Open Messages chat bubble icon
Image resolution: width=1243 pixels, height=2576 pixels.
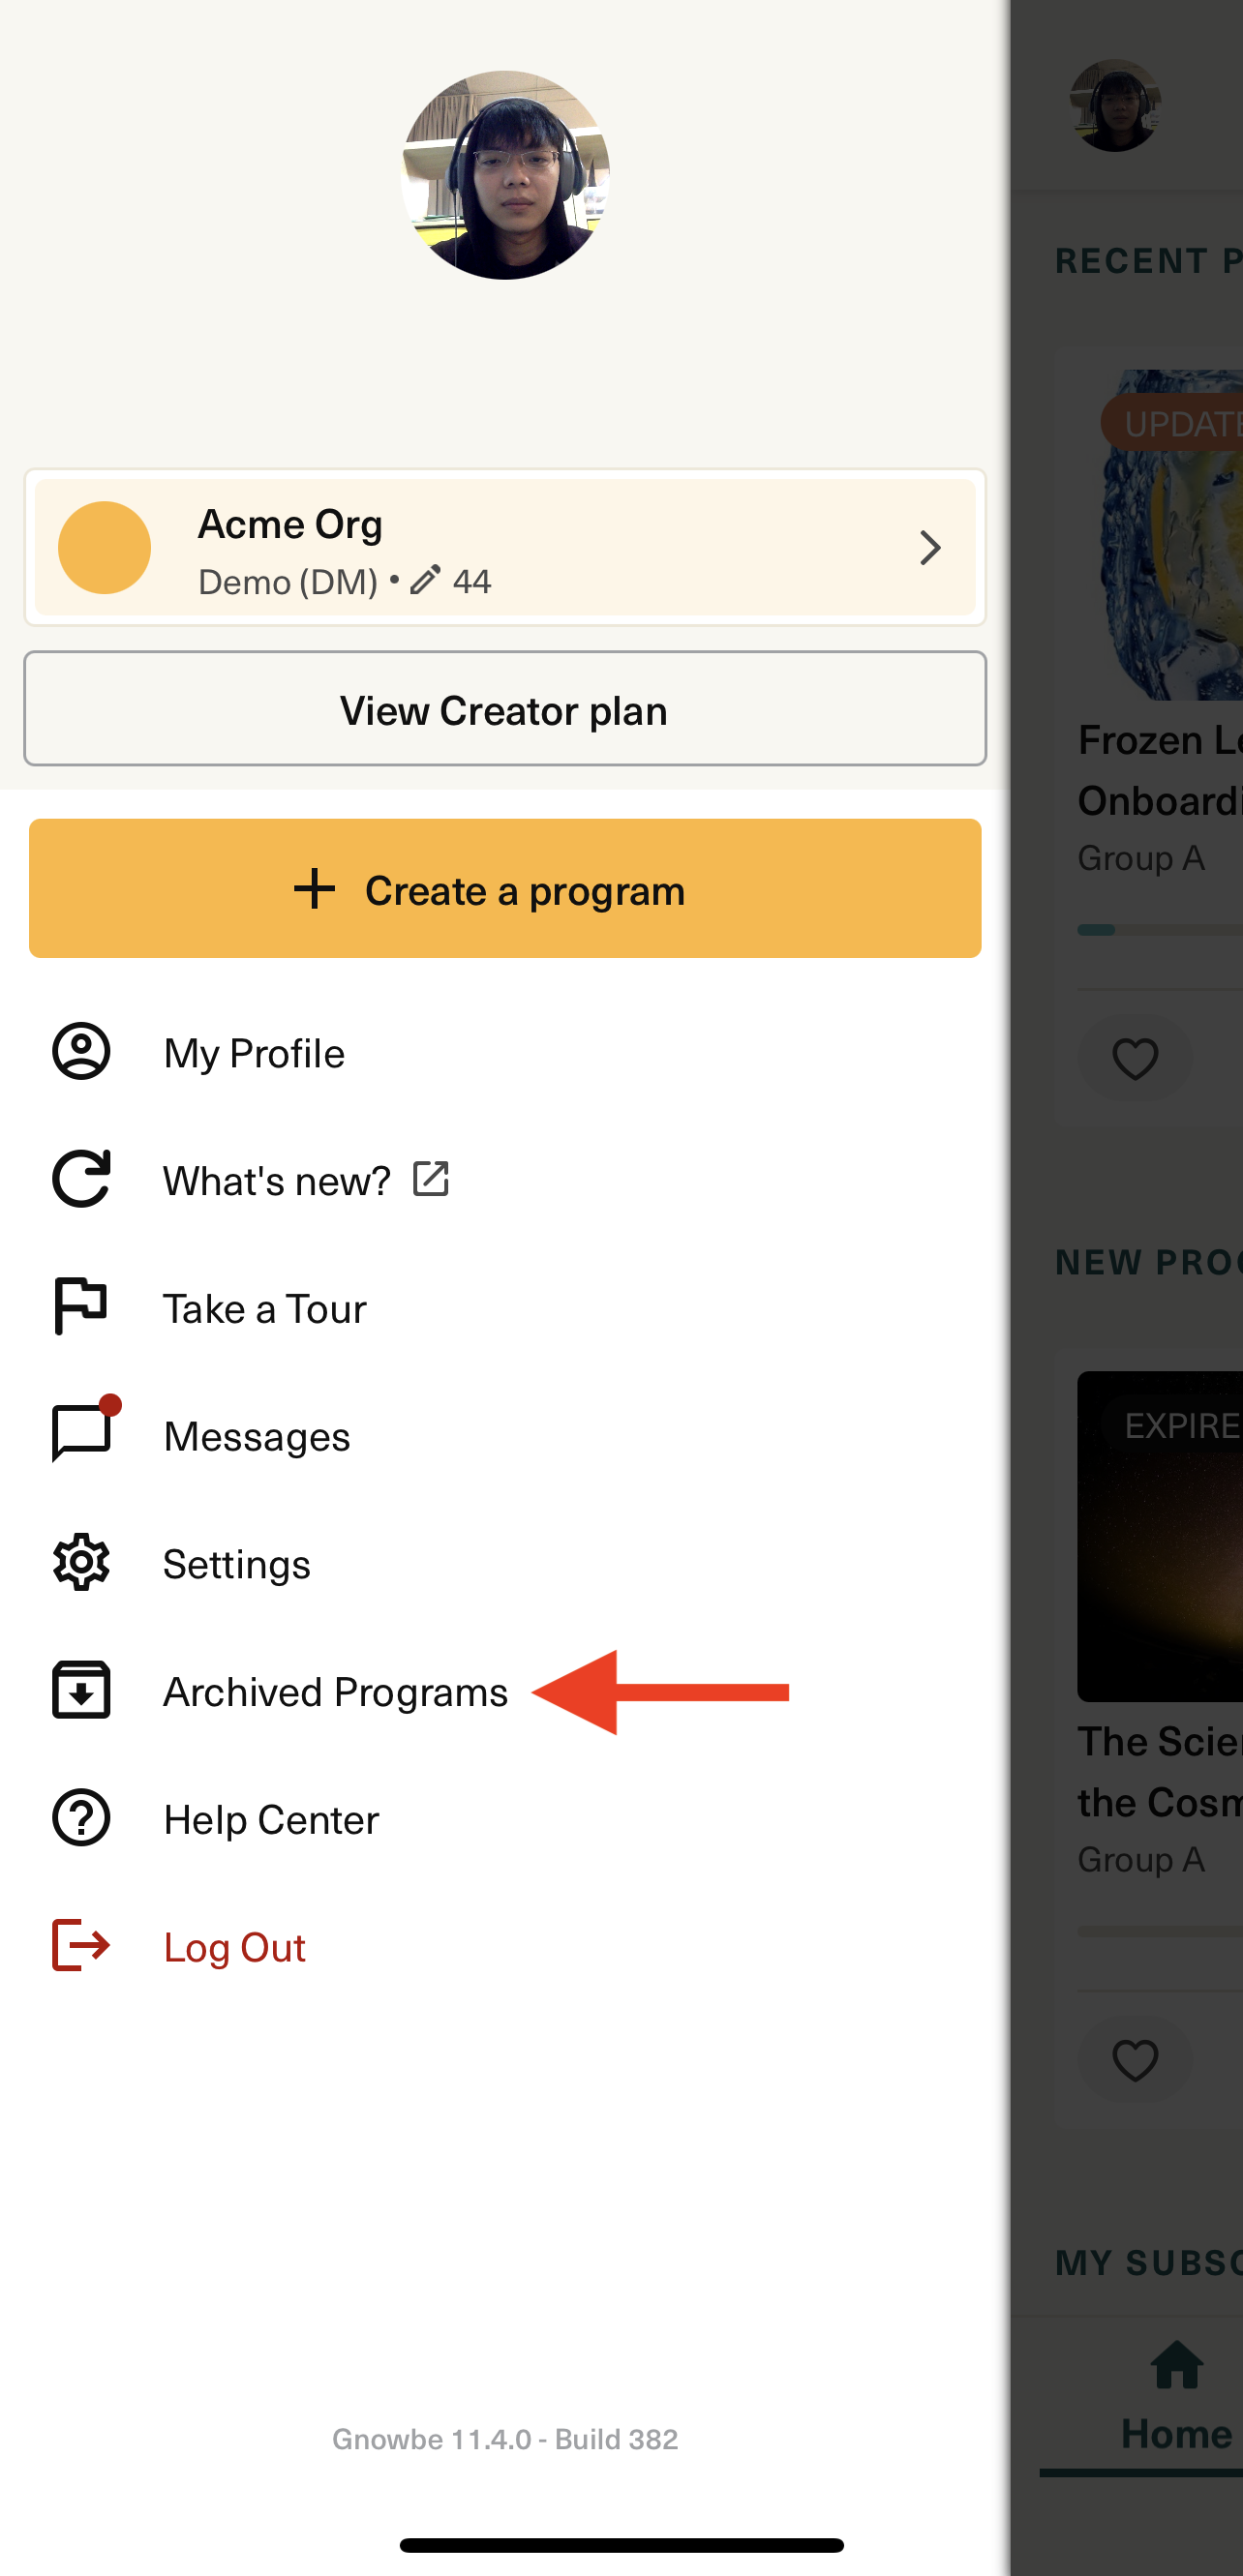coord(83,1432)
